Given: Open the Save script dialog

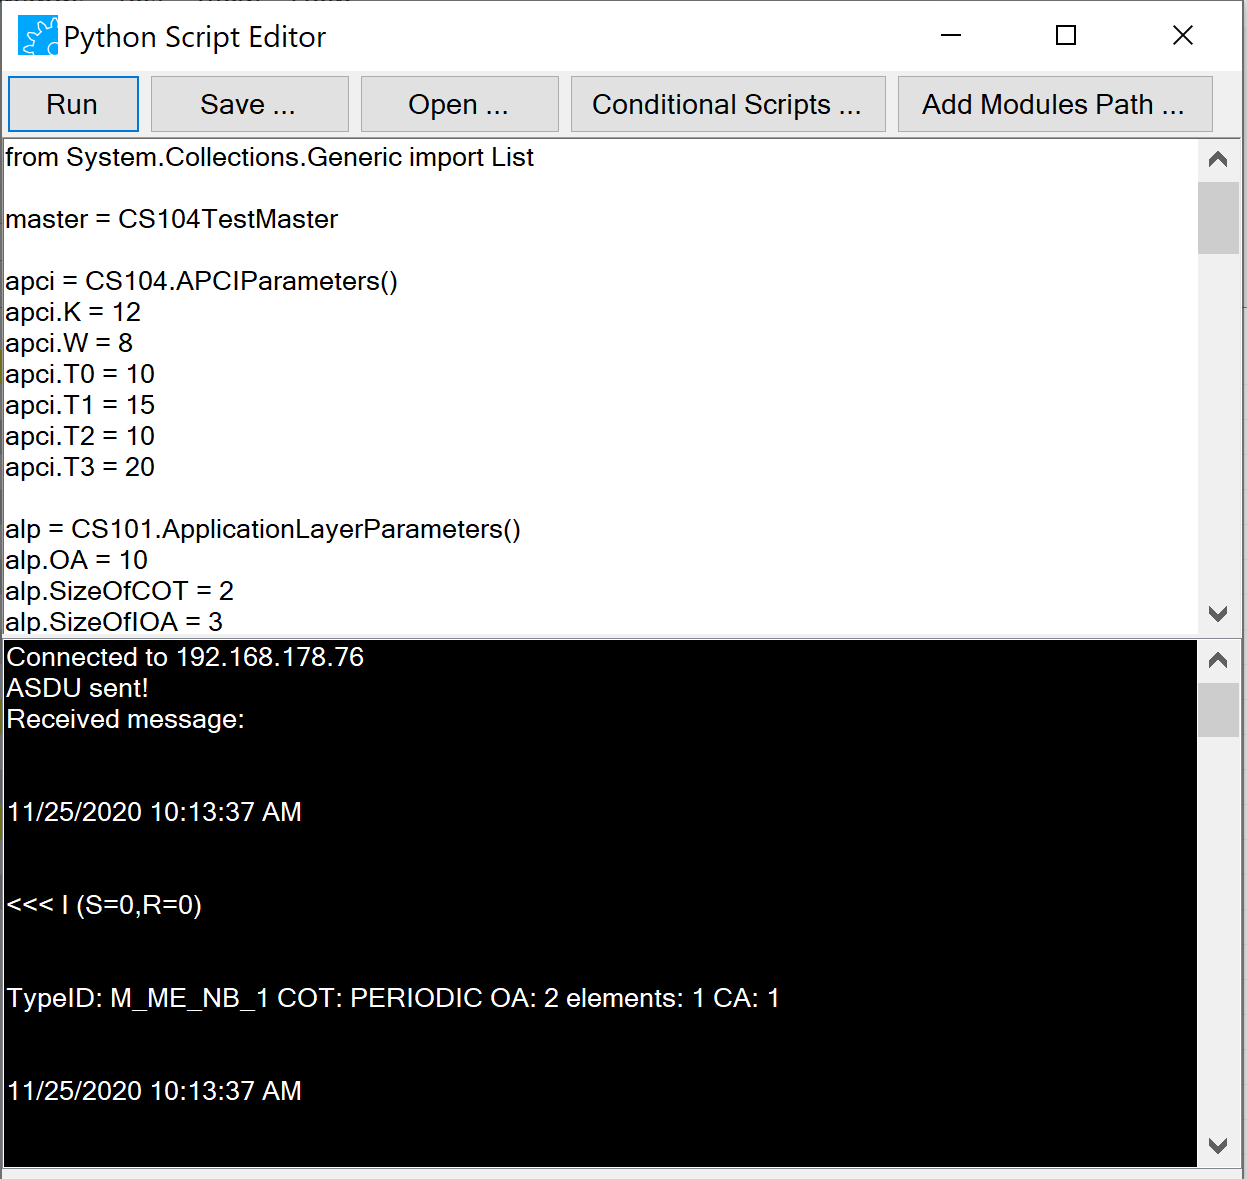Looking at the screenshot, I should (x=249, y=104).
